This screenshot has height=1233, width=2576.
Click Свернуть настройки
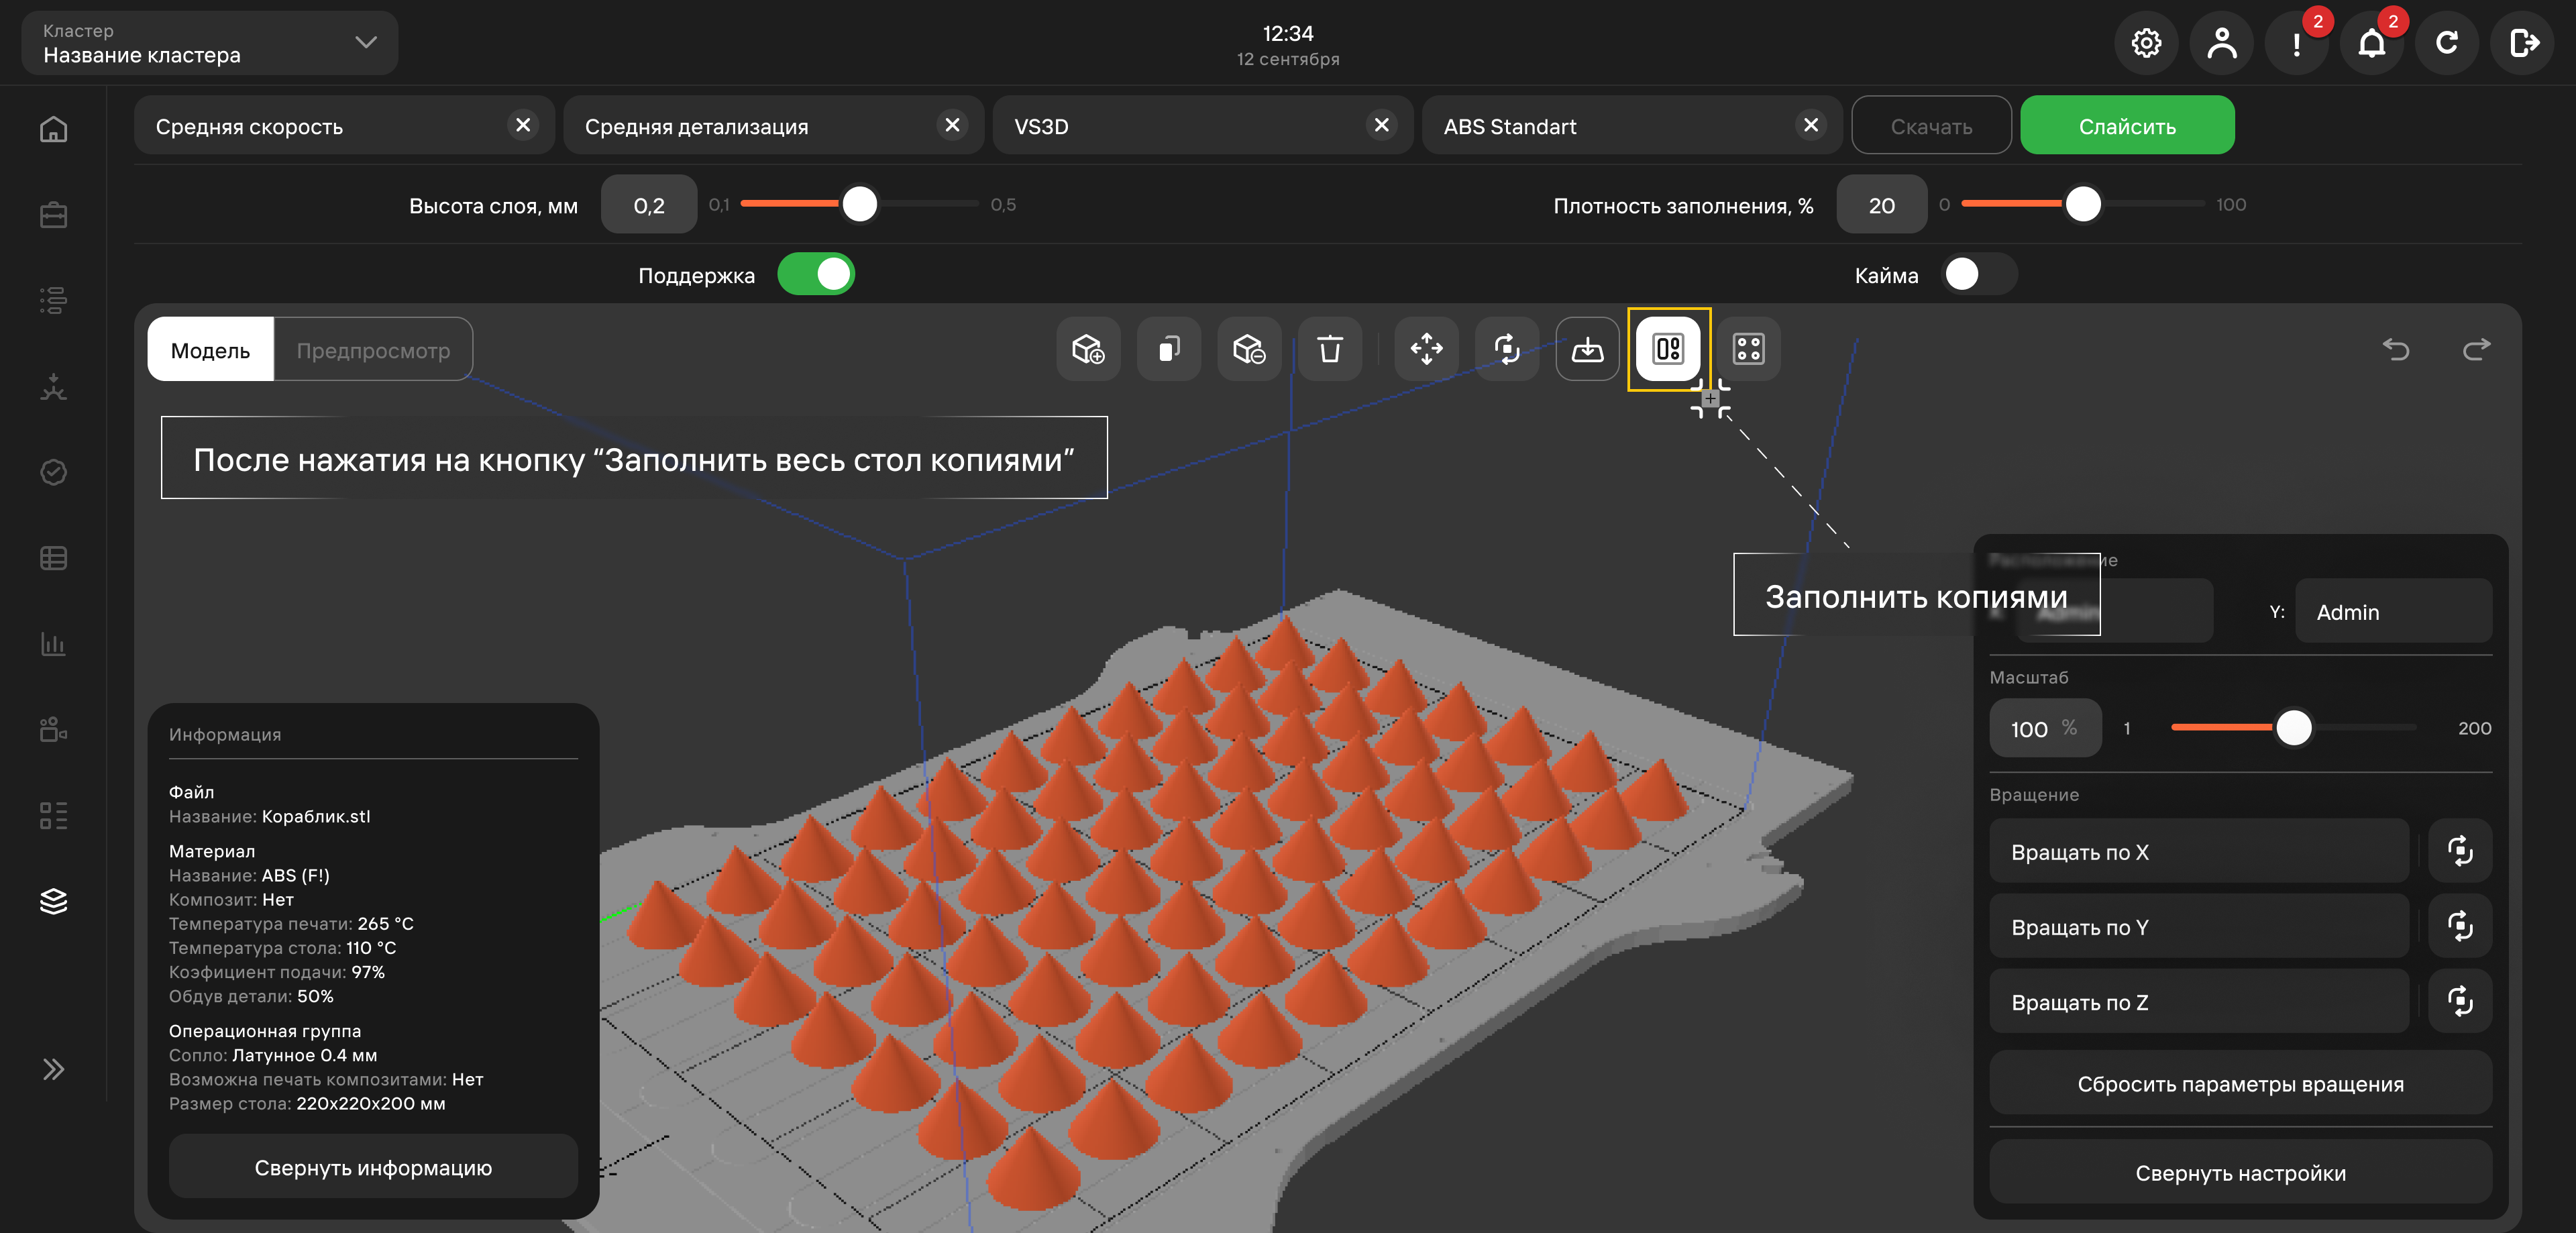2240,1172
